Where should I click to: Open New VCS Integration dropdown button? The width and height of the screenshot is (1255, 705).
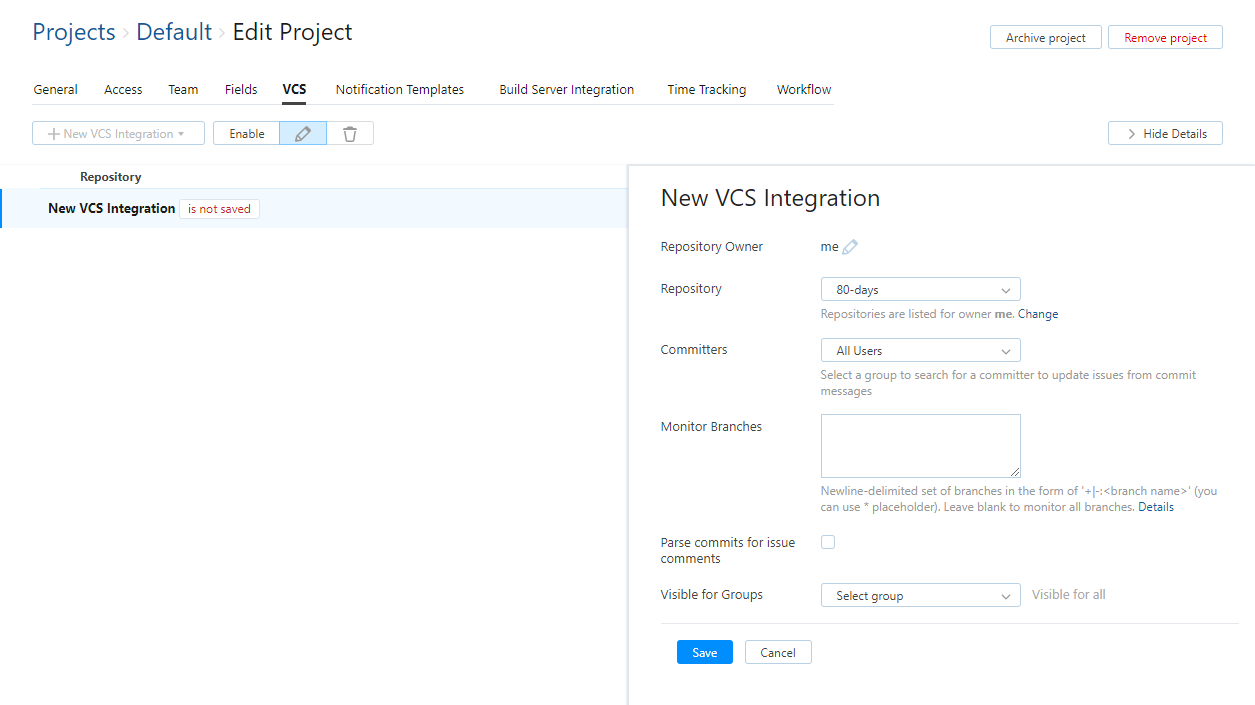(x=118, y=134)
